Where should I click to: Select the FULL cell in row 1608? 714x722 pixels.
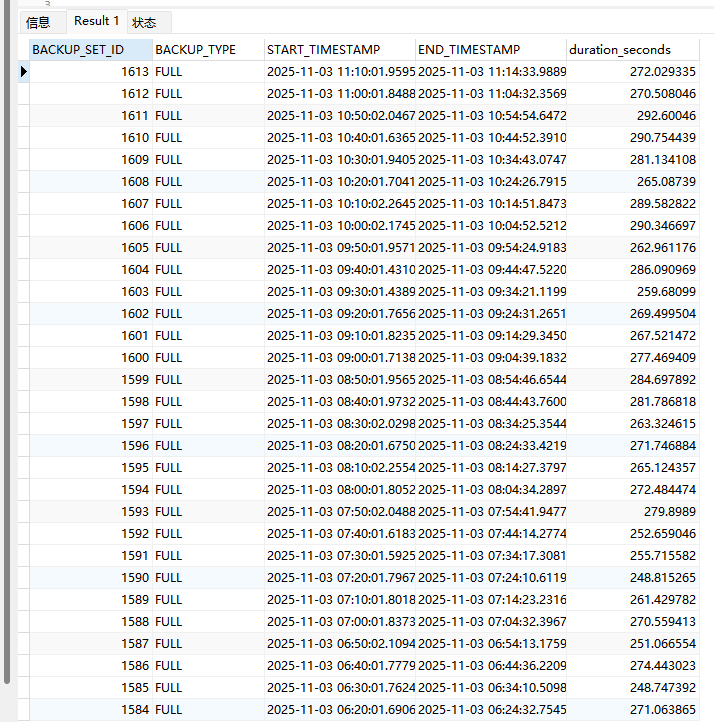click(x=208, y=182)
